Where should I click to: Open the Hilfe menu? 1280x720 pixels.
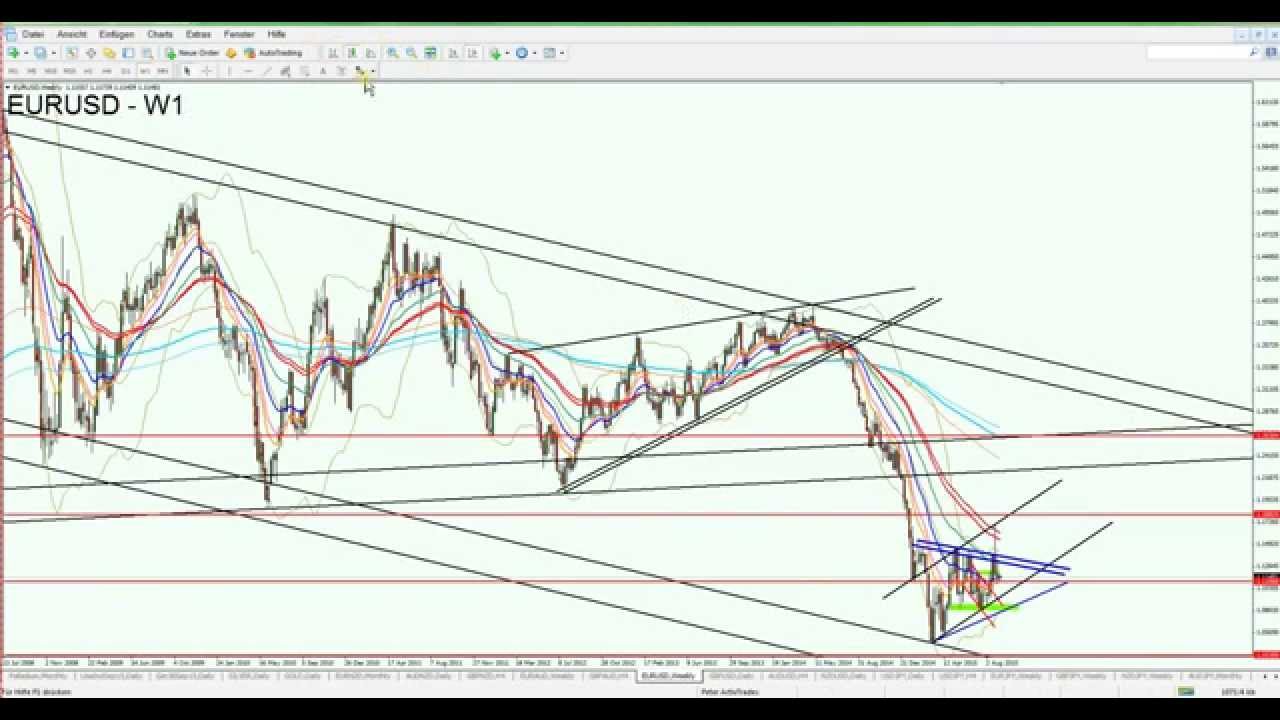tap(277, 34)
